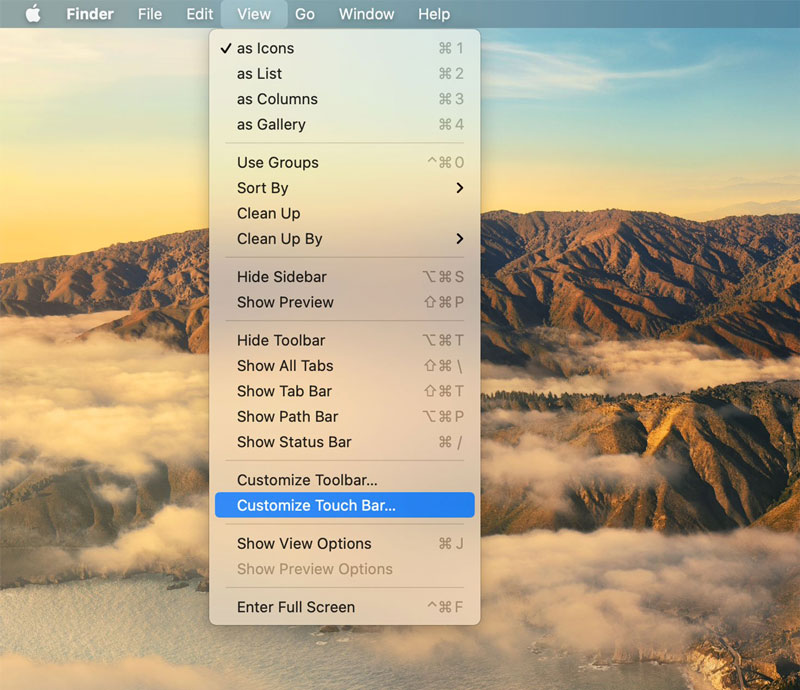Open the Finder menu in menu bar
The image size is (800, 690).
click(x=90, y=14)
